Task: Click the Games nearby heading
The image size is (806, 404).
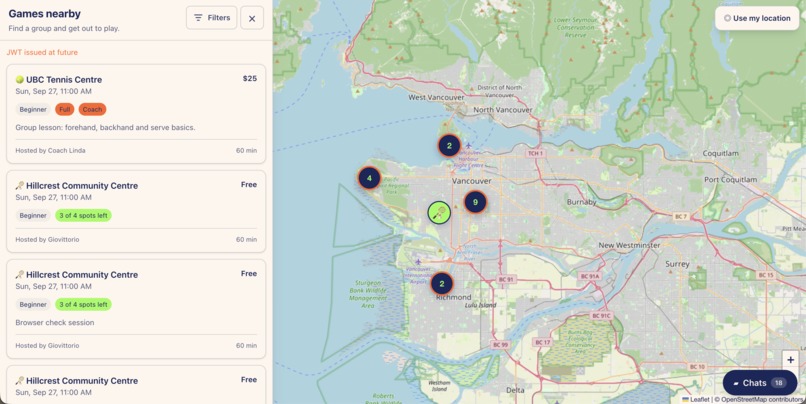Action: [x=45, y=14]
